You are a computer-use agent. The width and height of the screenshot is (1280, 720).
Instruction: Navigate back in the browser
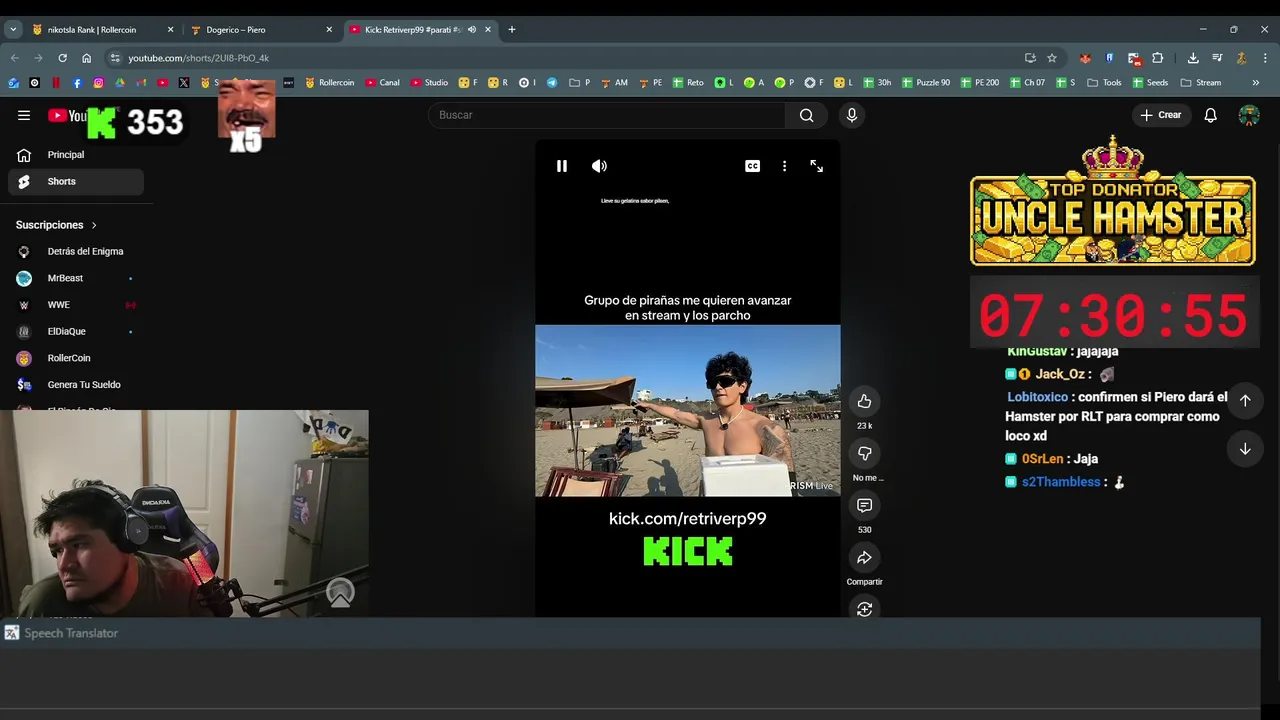14,58
